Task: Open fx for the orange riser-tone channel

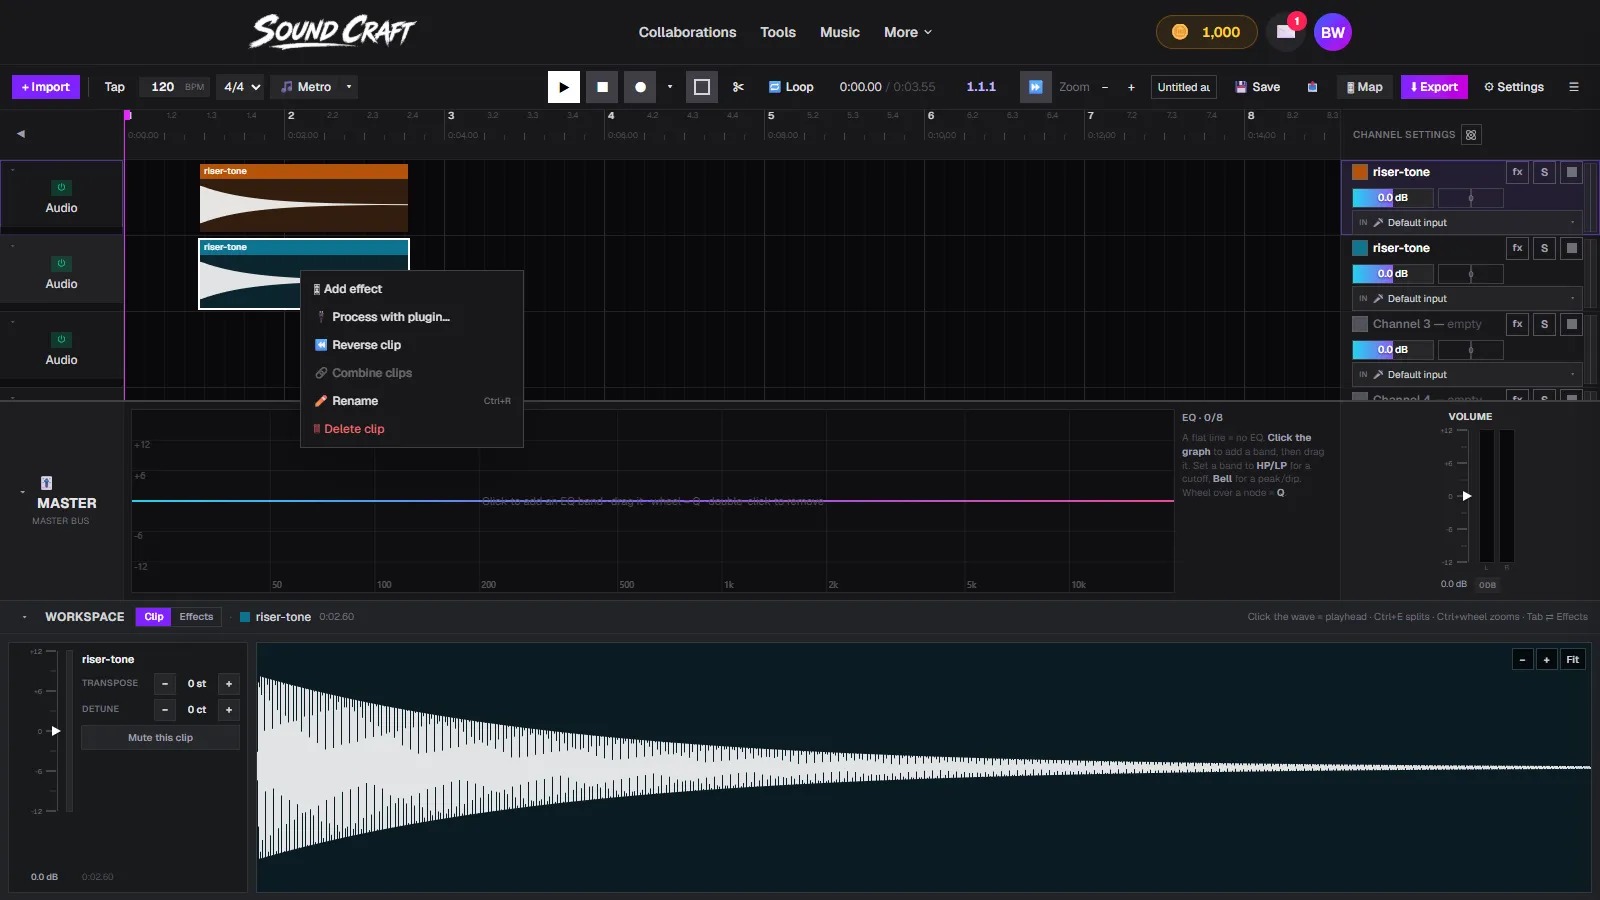Action: tap(1517, 172)
